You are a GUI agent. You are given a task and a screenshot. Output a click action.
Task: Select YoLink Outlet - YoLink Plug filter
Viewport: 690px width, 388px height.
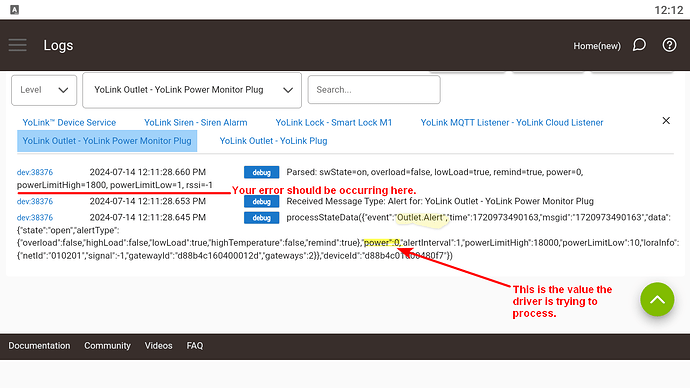(273, 141)
